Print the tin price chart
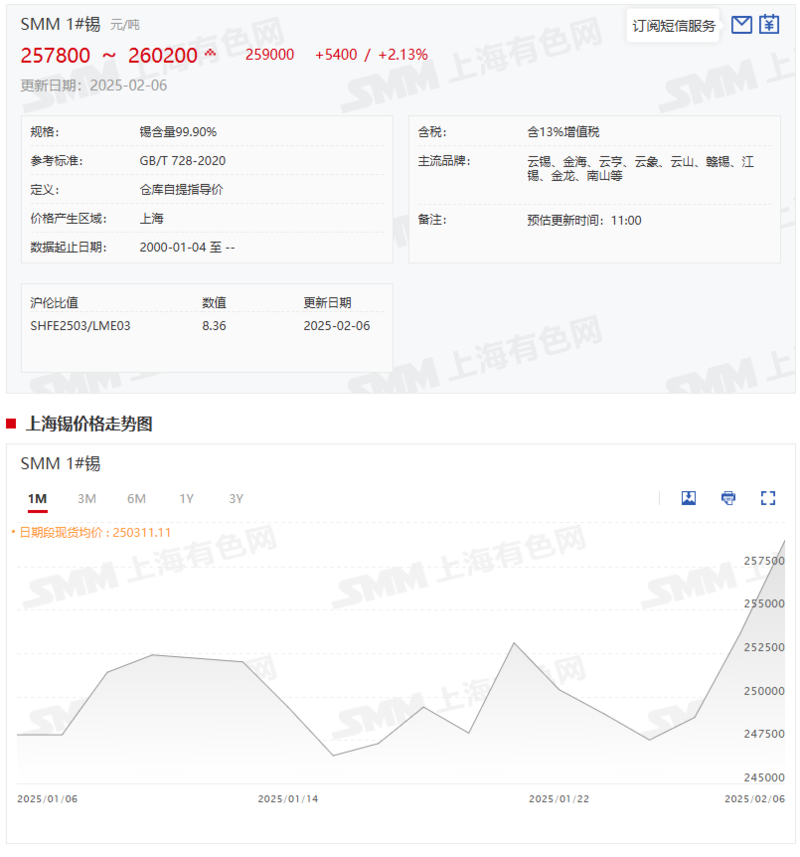The image size is (800, 857). pos(728,498)
